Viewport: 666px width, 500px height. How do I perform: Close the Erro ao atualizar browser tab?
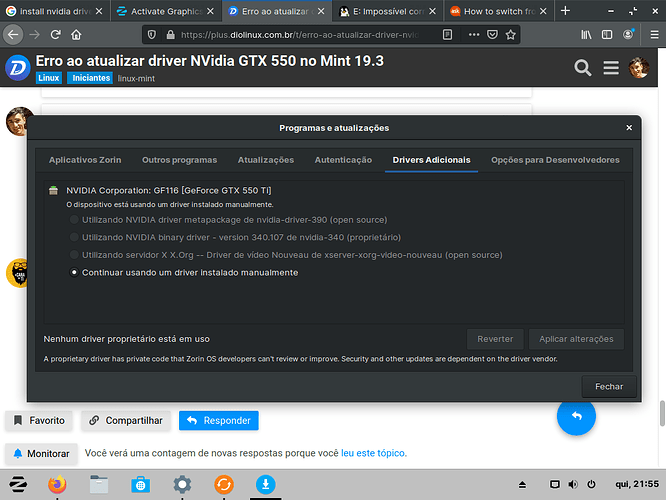click(321, 11)
